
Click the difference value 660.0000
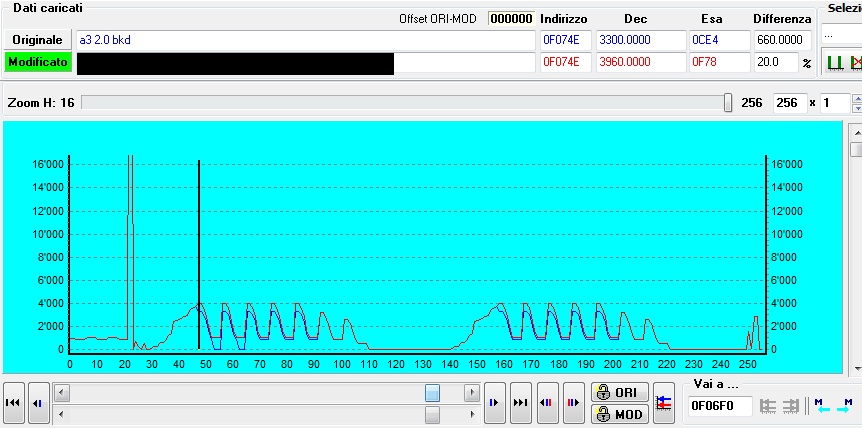pyautogui.click(x=782, y=40)
